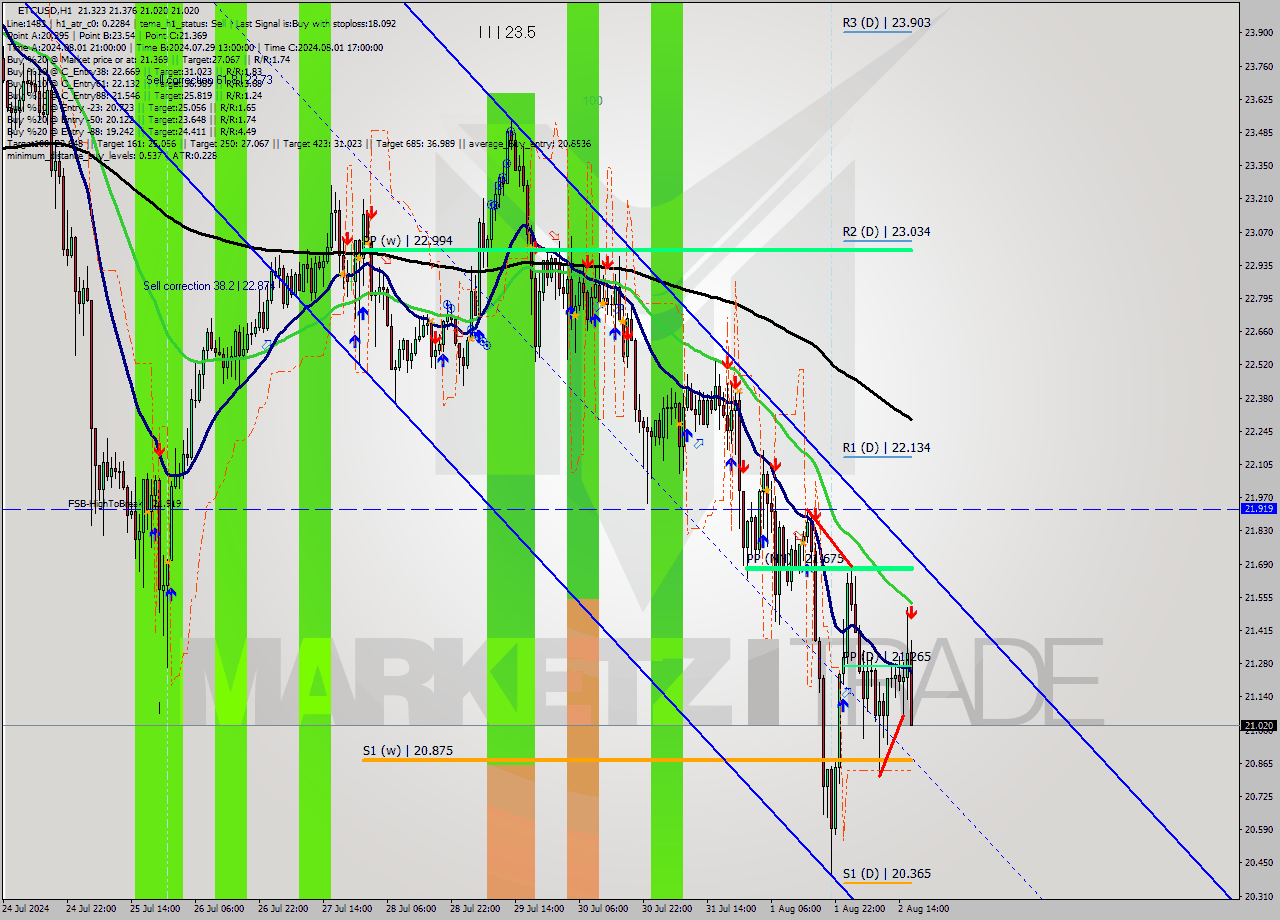Image resolution: width=1280 pixels, height=920 pixels.
Task: Select the PP (w) | 22.994 label
Action: [x=408, y=241]
